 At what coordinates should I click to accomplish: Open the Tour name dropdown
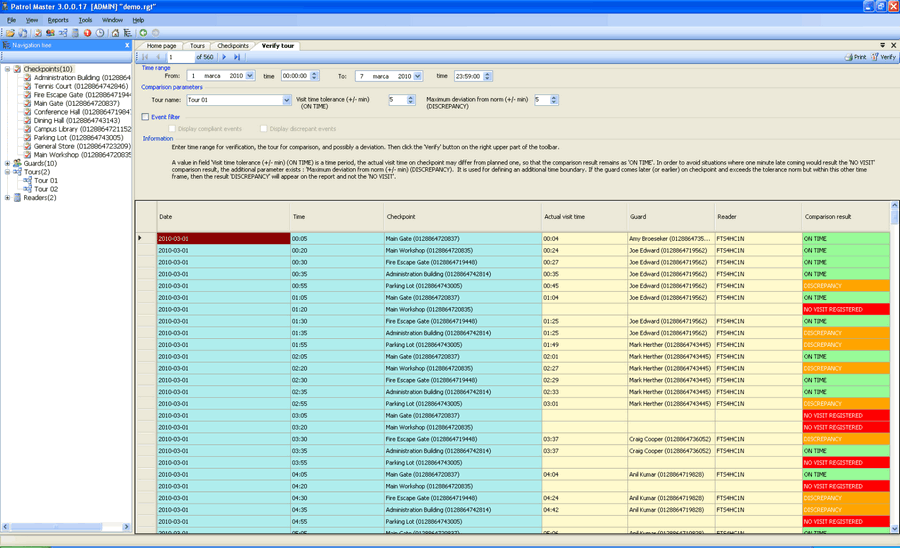(286, 100)
